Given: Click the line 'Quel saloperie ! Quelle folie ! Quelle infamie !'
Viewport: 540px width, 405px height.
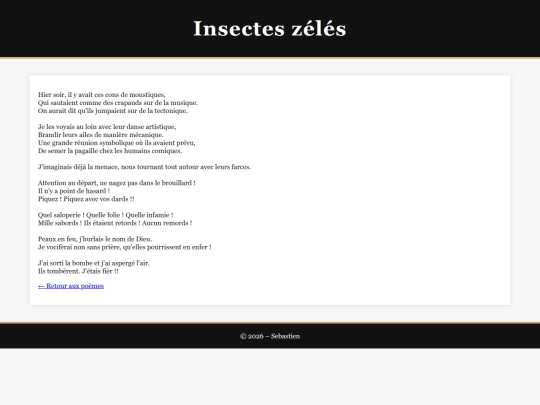Looking at the screenshot, I should click(x=105, y=215).
